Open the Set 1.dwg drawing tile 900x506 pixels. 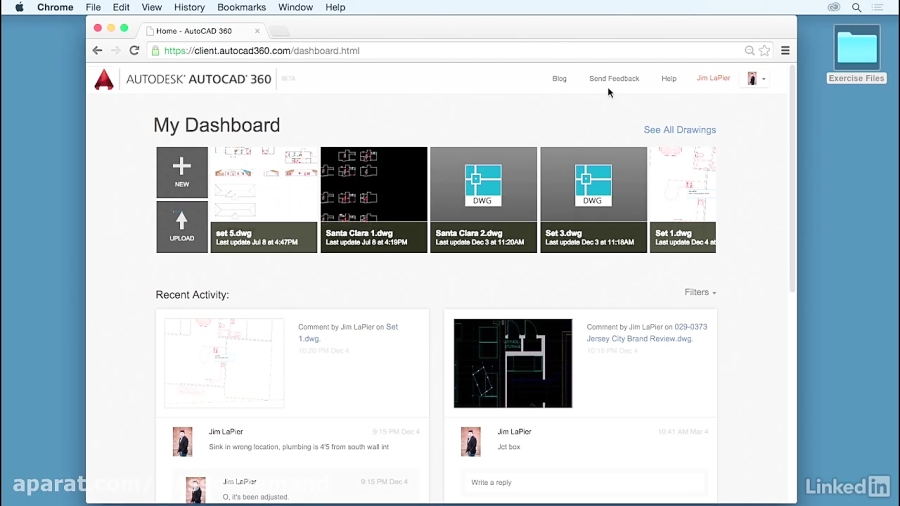[x=683, y=200]
